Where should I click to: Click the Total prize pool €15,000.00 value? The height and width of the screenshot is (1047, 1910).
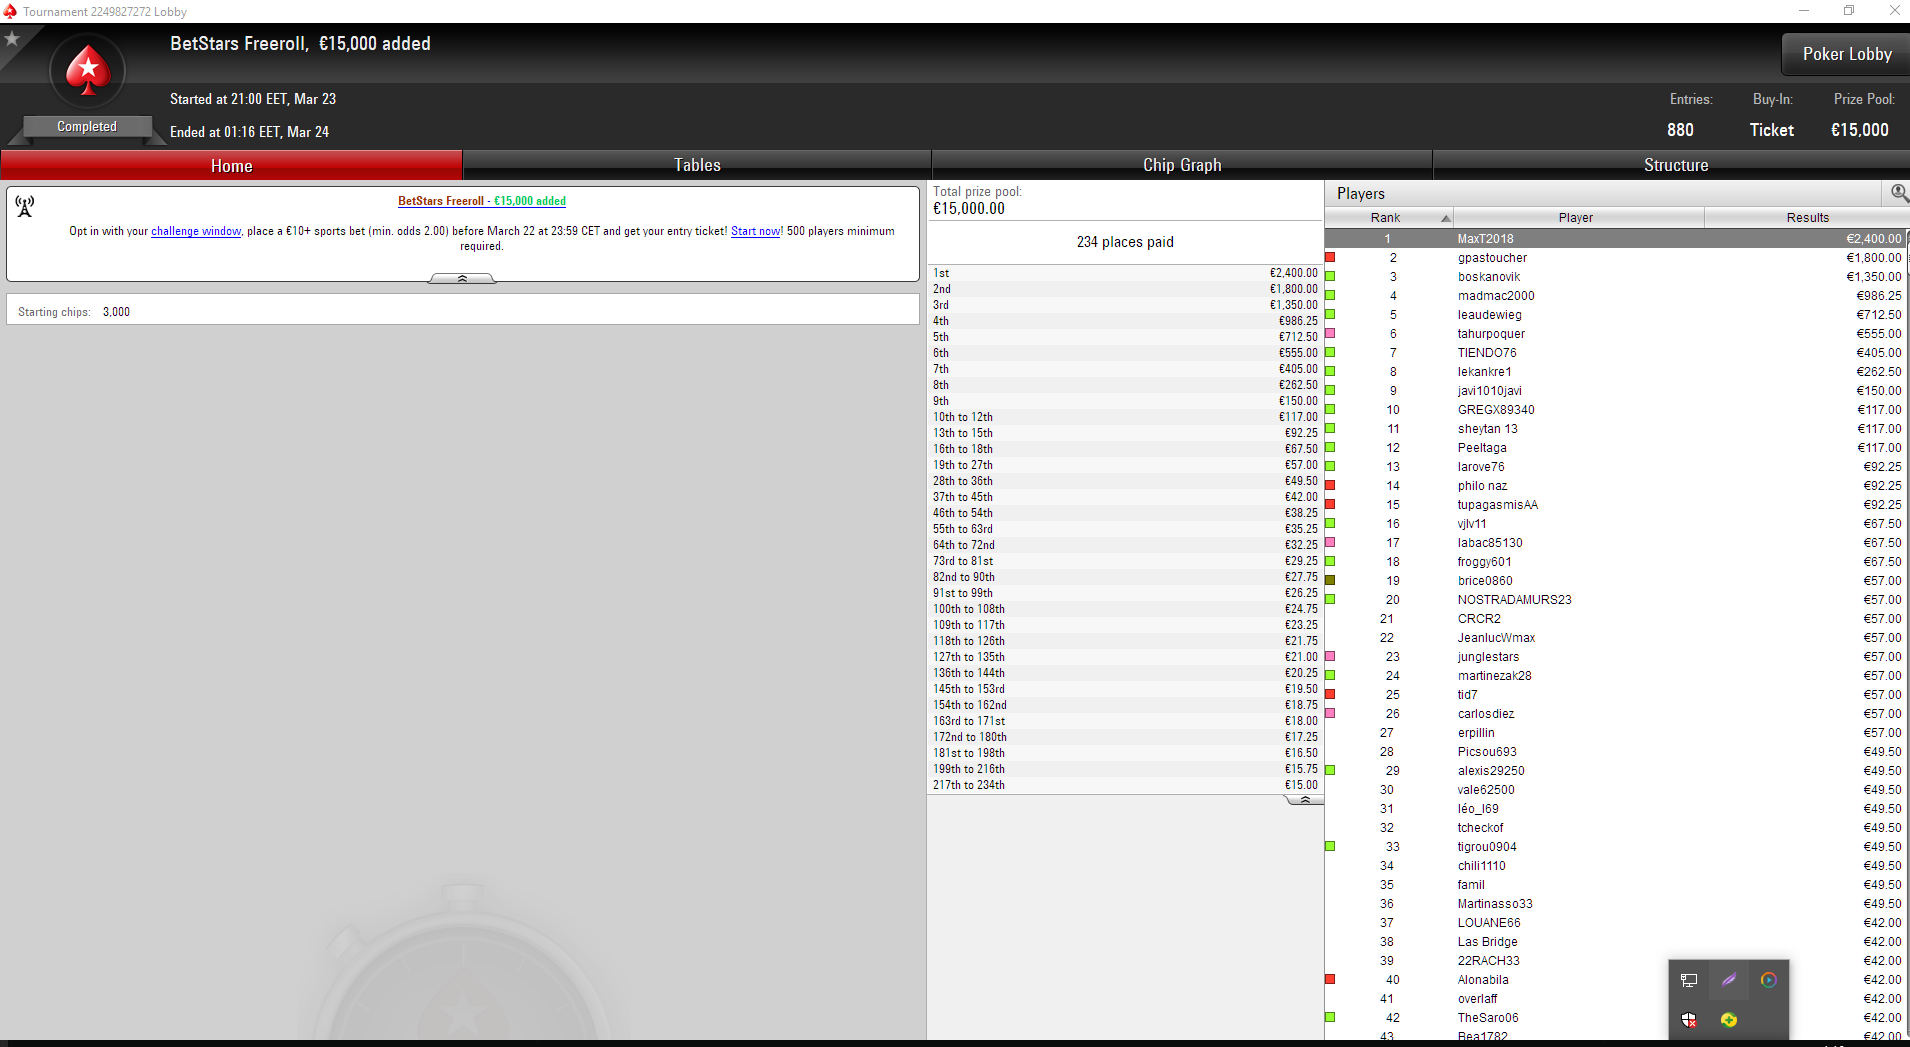tap(969, 209)
